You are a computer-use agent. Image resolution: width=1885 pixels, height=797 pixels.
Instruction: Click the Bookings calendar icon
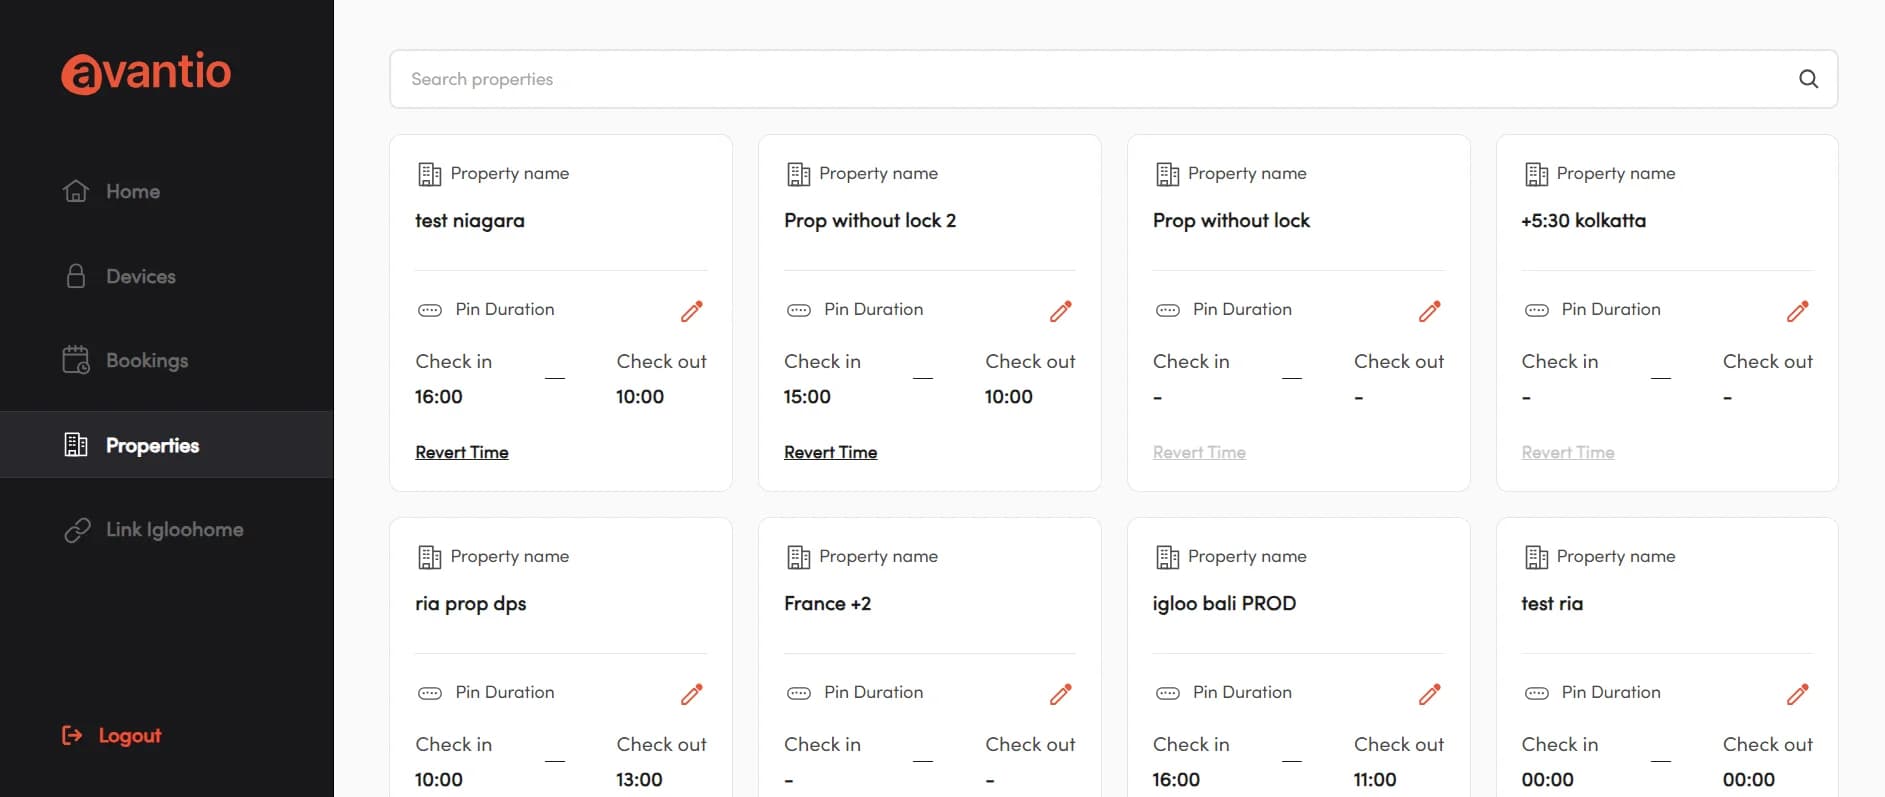pos(76,360)
